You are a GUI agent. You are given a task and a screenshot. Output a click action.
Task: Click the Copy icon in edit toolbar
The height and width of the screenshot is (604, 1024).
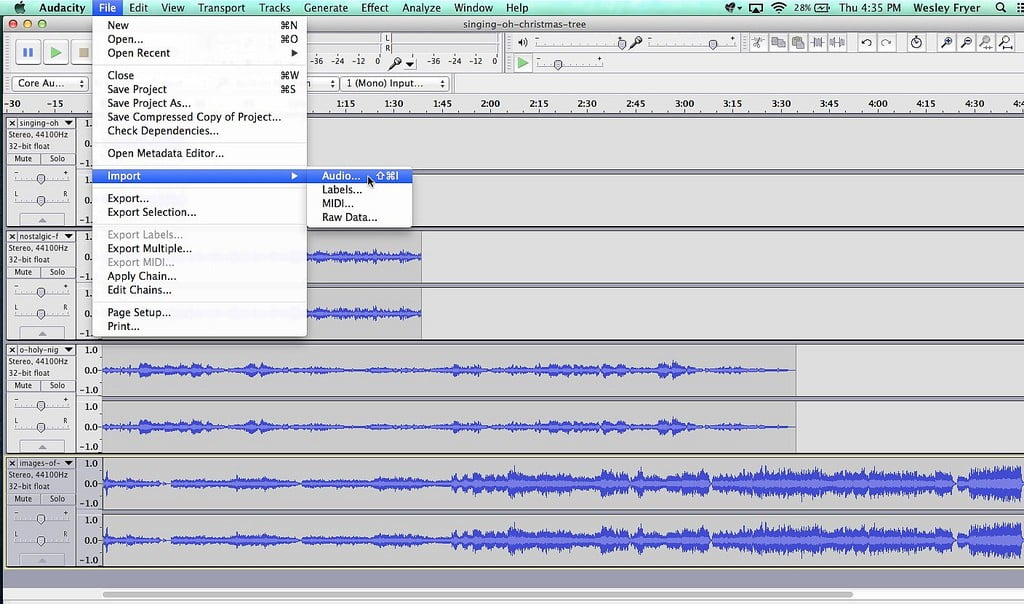tap(778, 43)
